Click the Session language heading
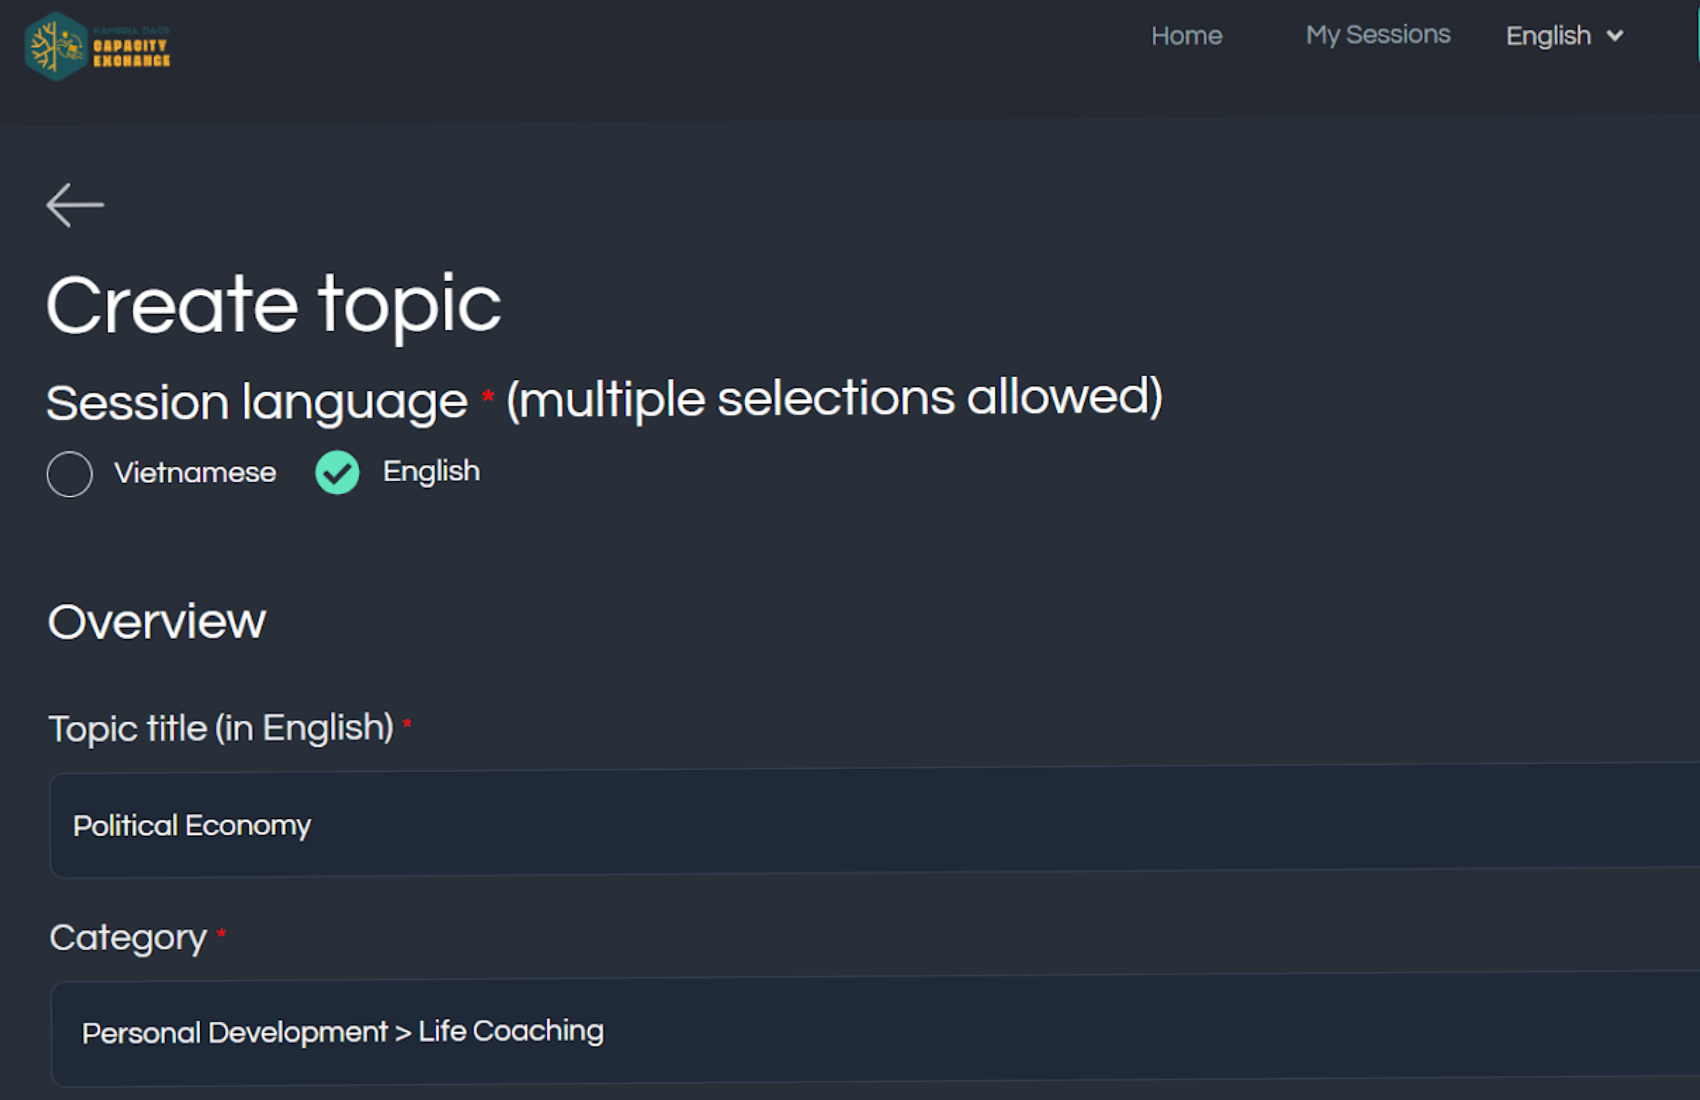 pos(257,402)
